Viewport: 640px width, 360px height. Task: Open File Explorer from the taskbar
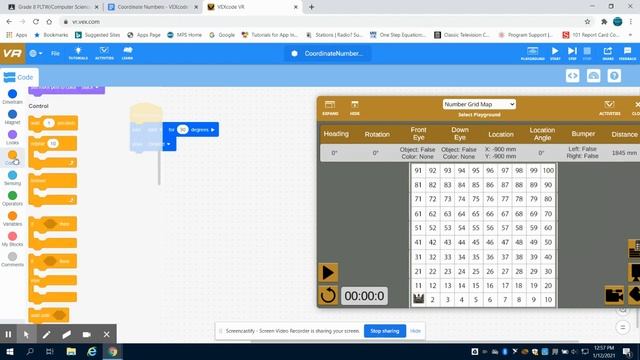(71, 351)
